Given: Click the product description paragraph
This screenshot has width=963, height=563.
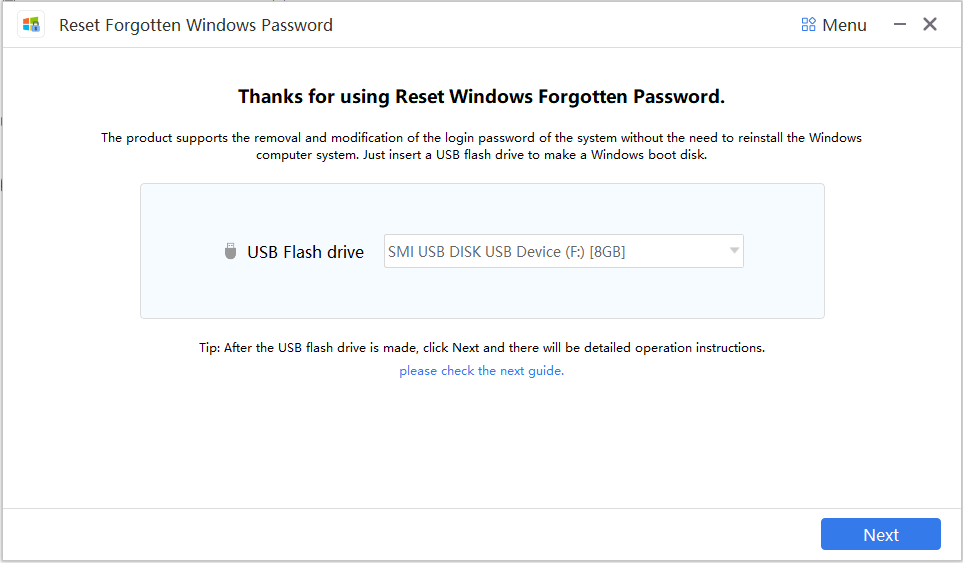Looking at the screenshot, I should (x=481, y=146).
